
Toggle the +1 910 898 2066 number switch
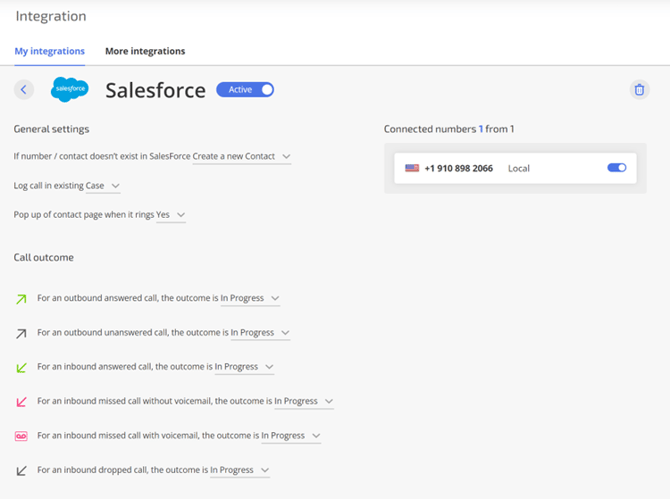(x=617, y=167)
